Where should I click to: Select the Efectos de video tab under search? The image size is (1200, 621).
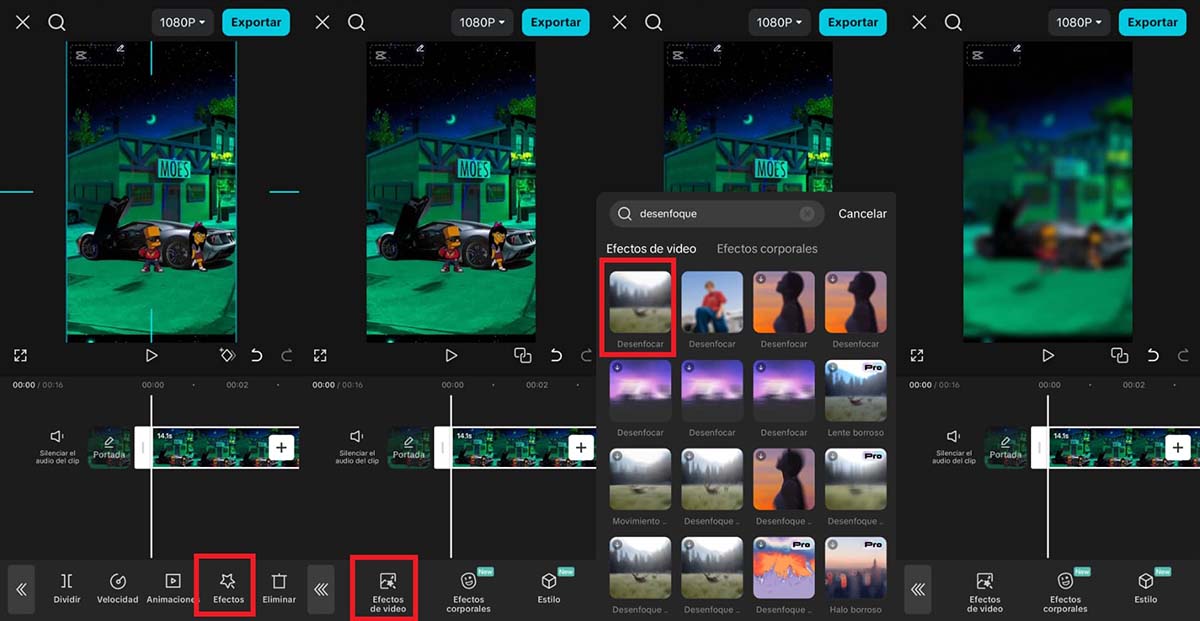[x=651, y=249]
